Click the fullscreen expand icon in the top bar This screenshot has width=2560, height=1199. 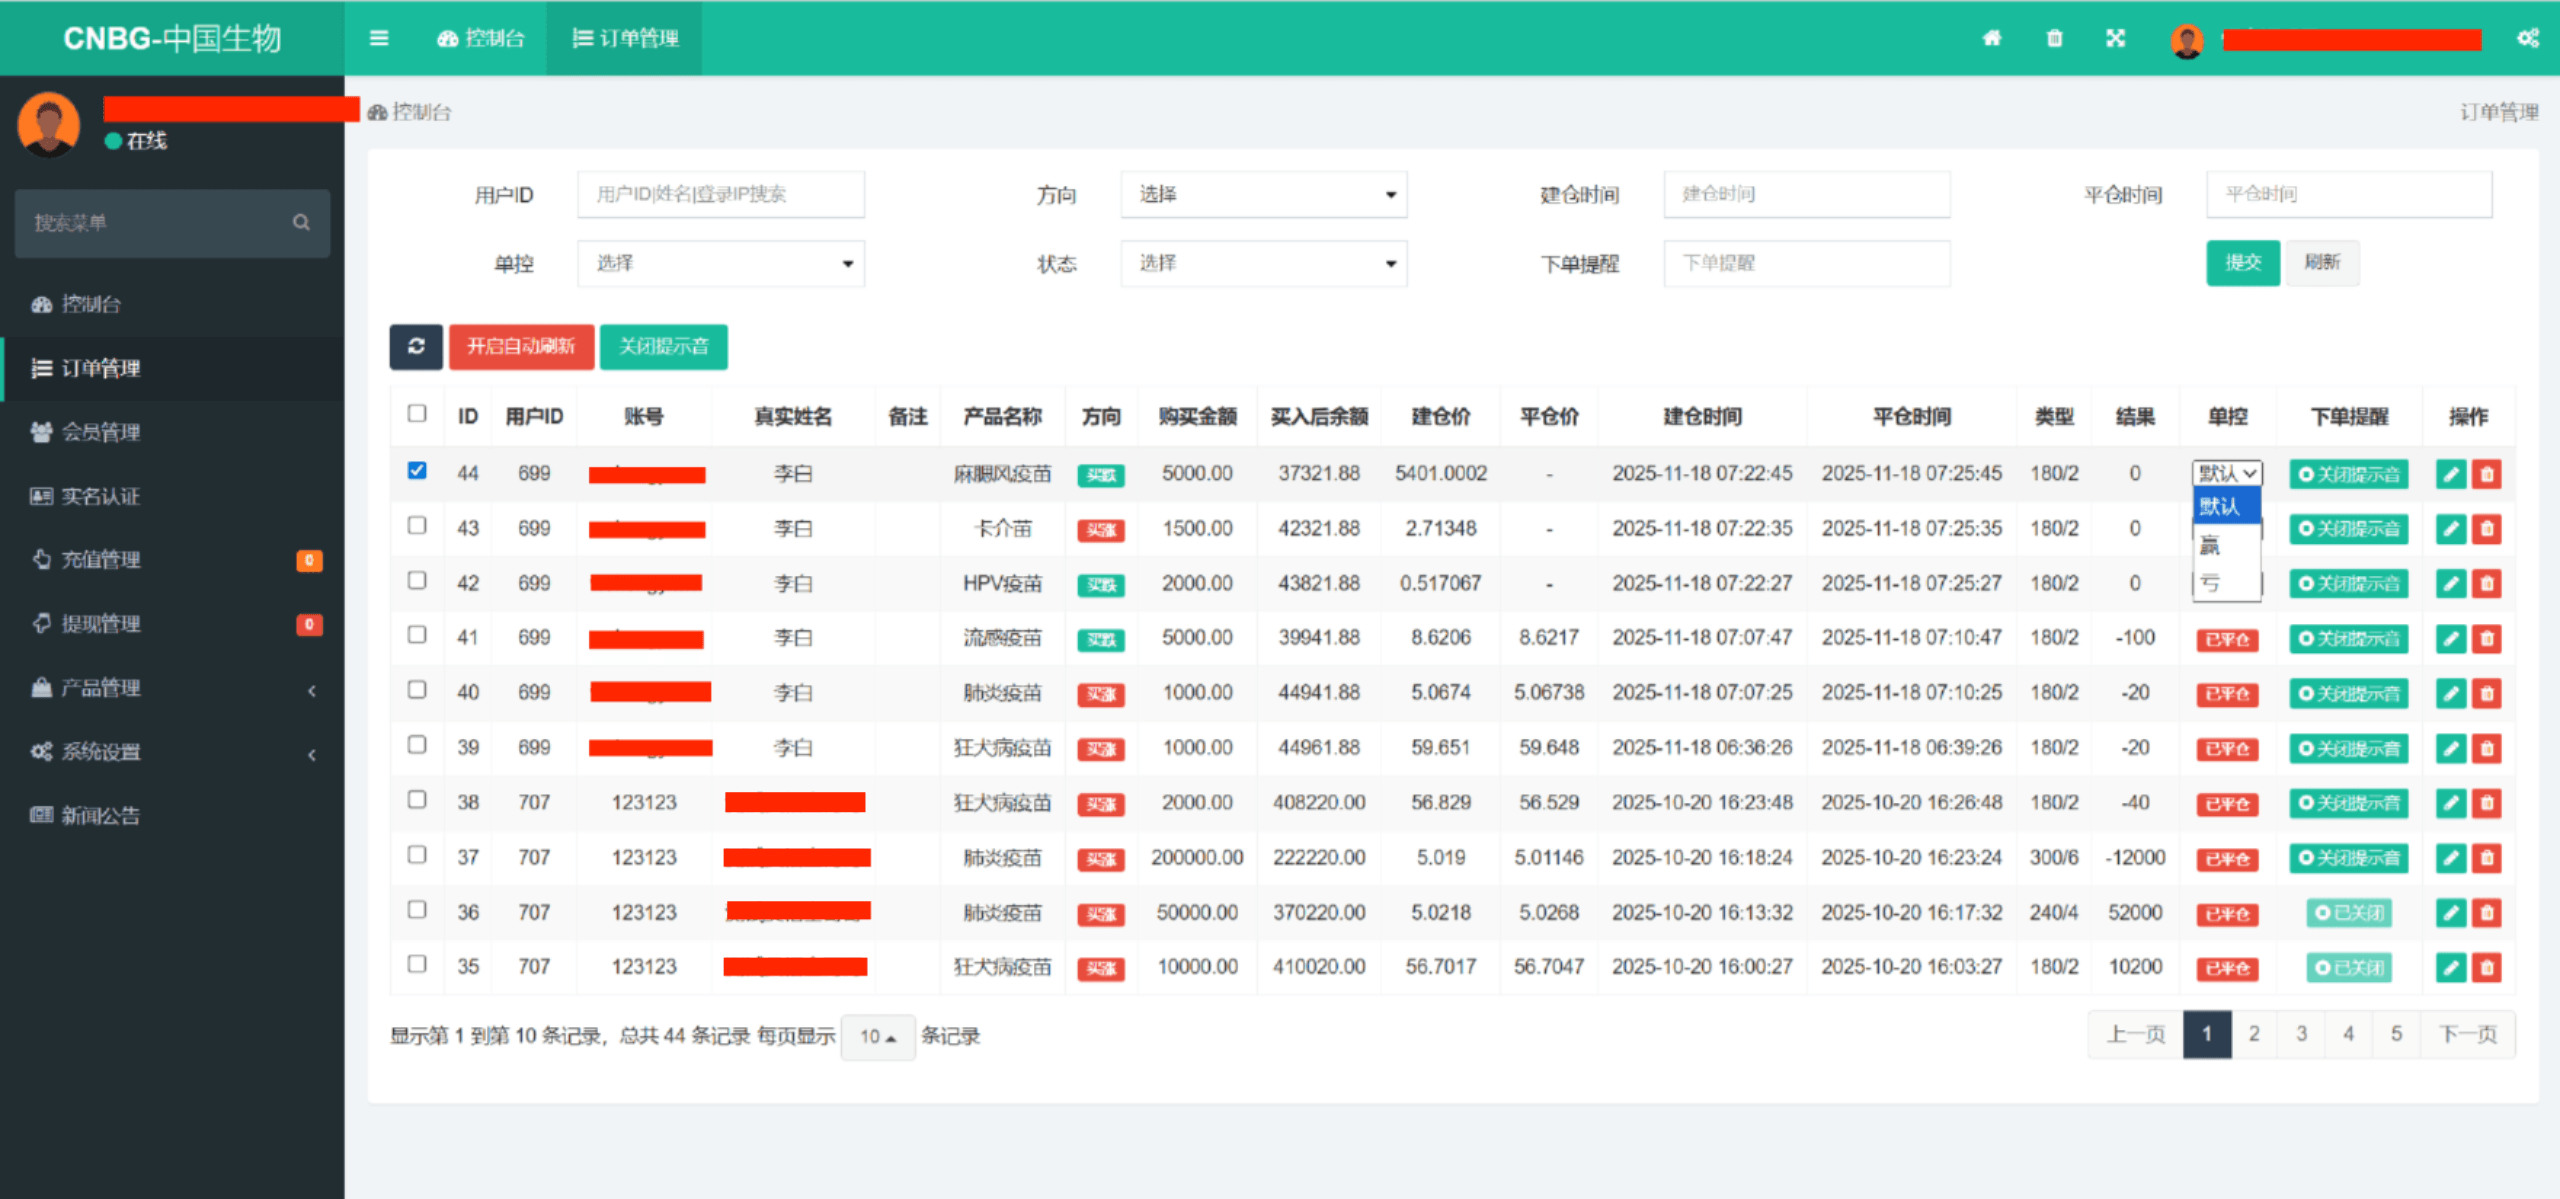2115,38
